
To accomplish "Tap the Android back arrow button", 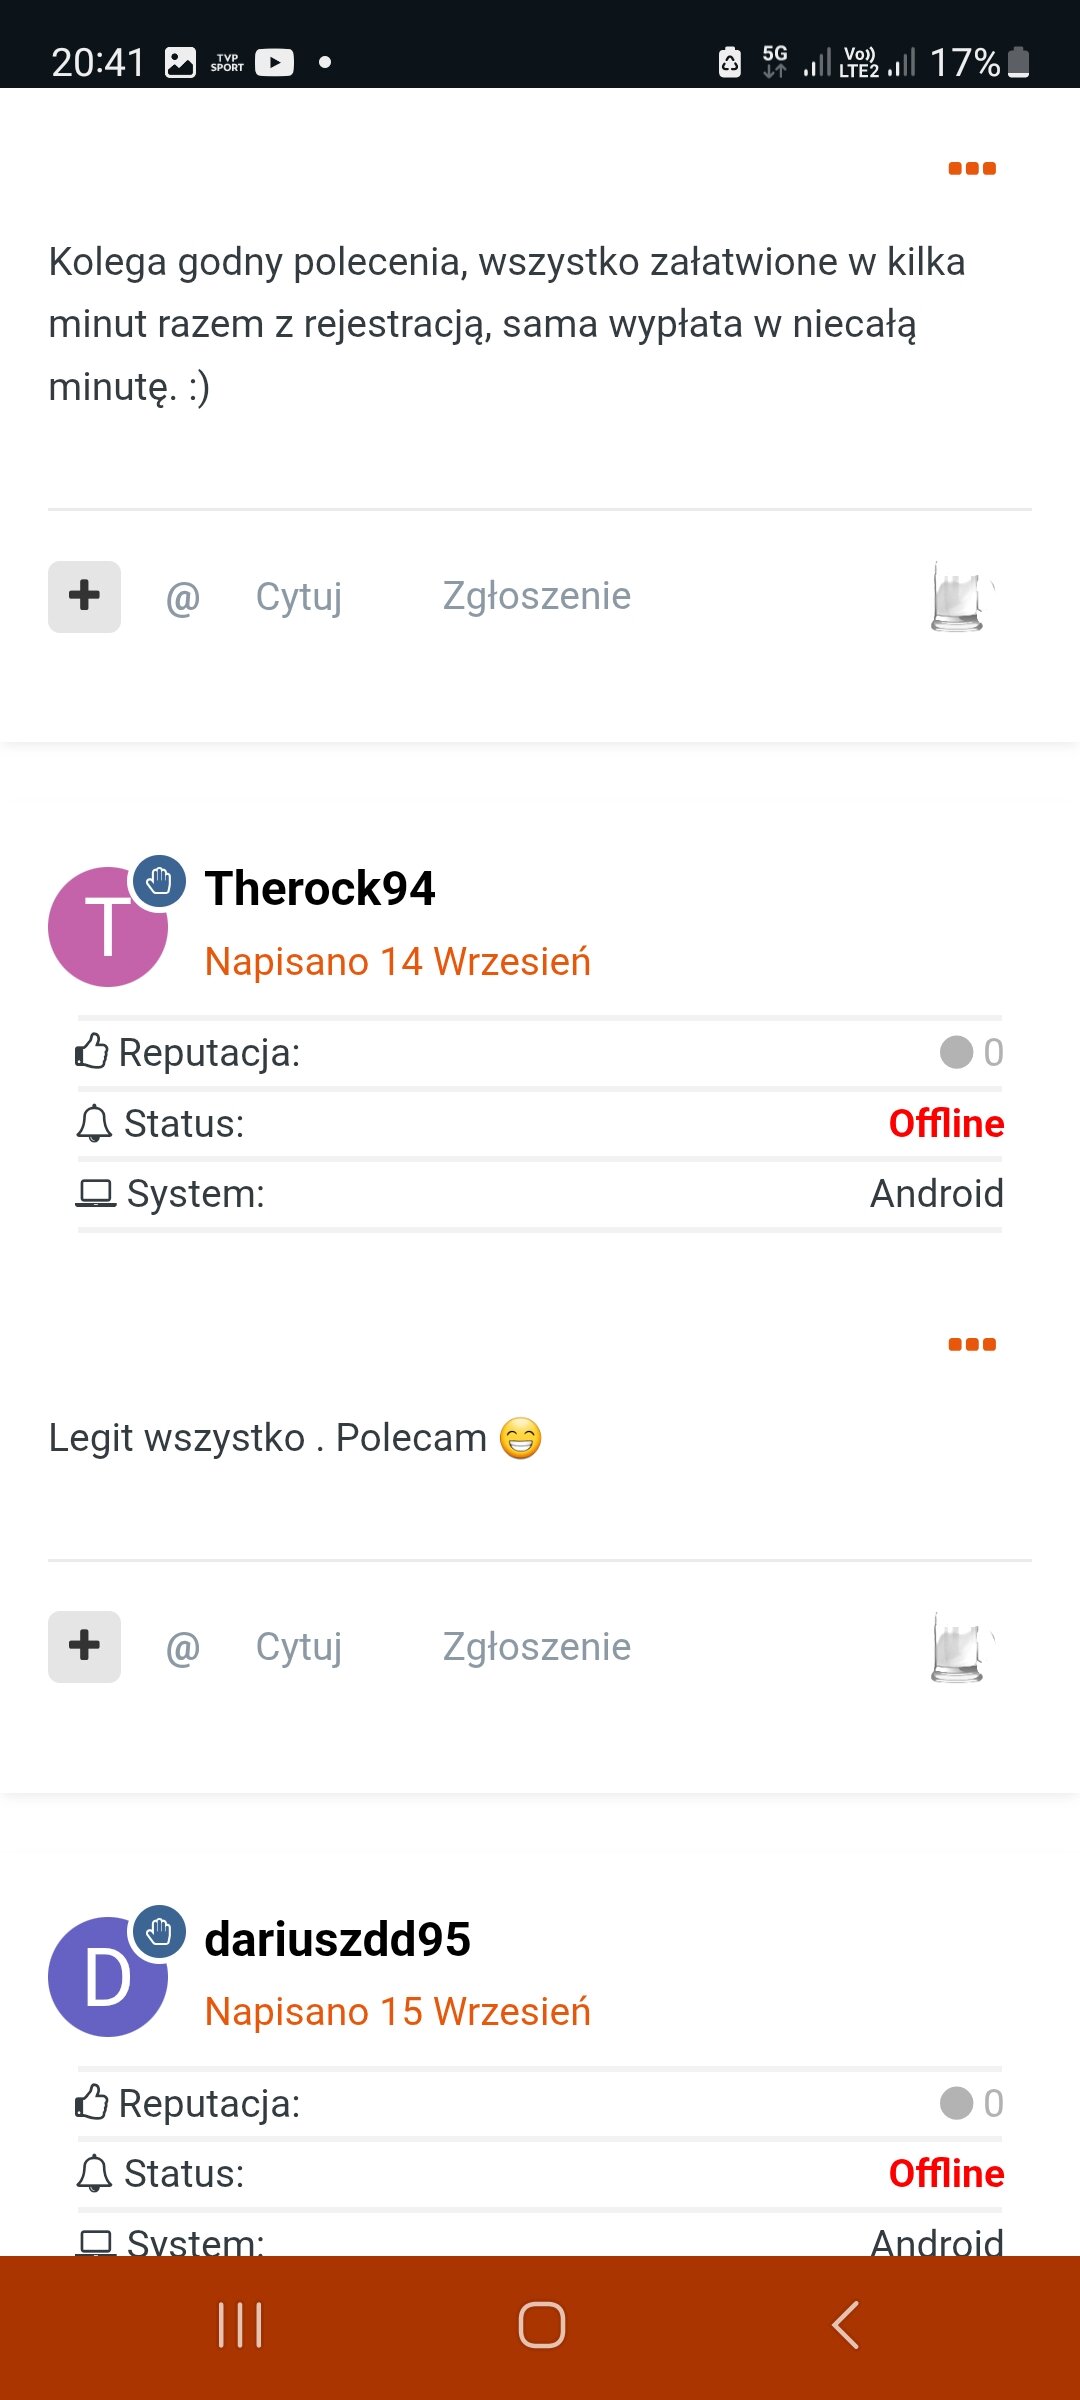I will point(845,2325).
